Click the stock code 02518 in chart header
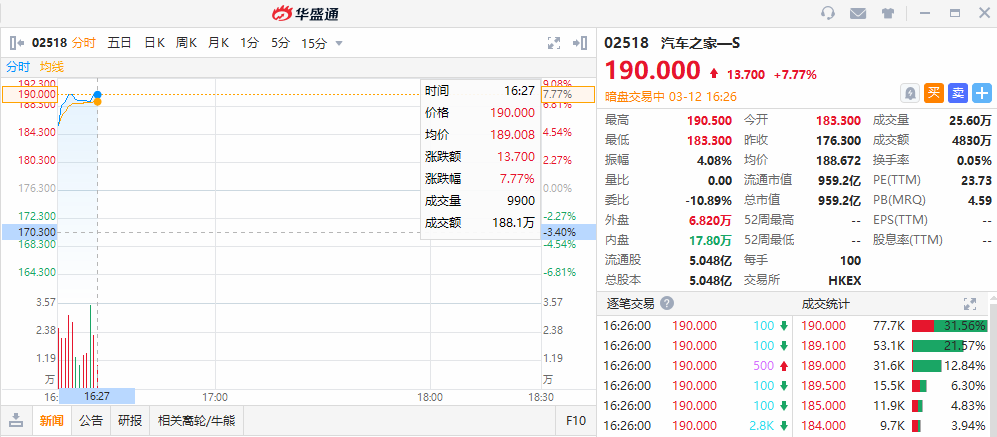Image resolution: width=997 pixels, height=437 pixels. pyautogui.click(x=50, y=43)
